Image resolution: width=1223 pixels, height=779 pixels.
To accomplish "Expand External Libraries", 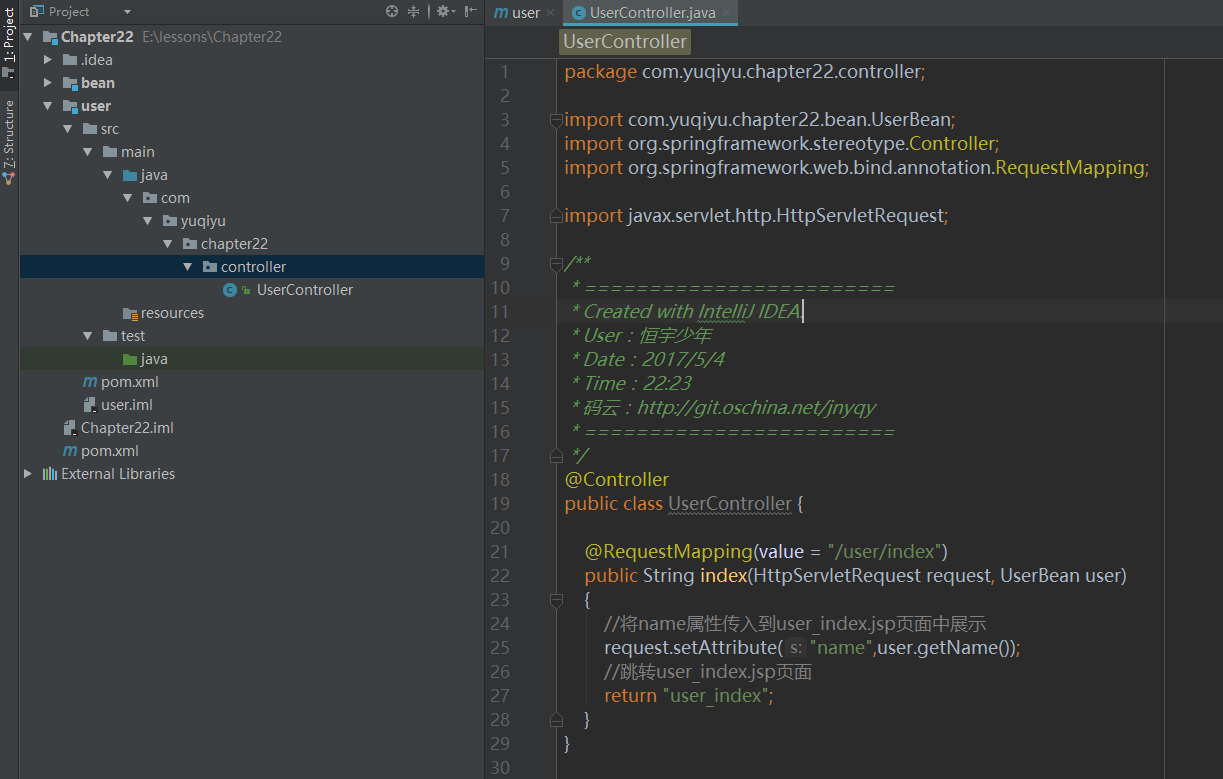I will tap(28, 474).
